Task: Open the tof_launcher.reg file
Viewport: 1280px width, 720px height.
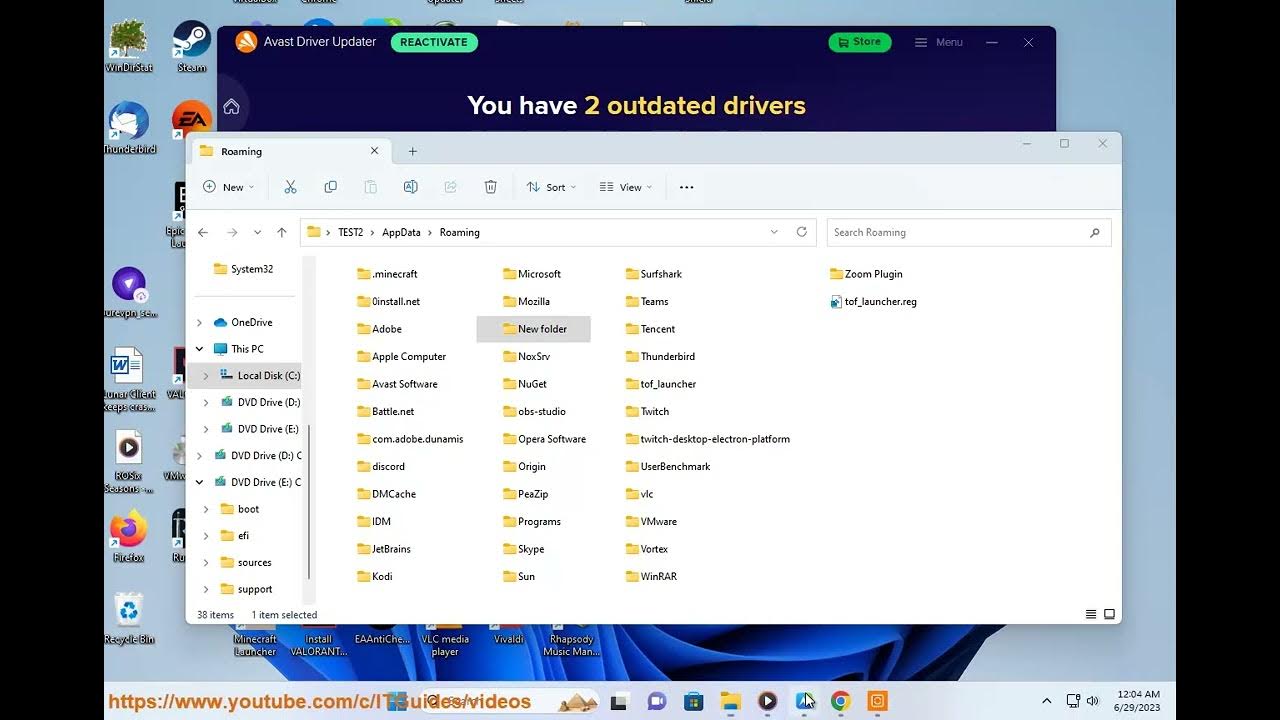Action: pos(873,301)
